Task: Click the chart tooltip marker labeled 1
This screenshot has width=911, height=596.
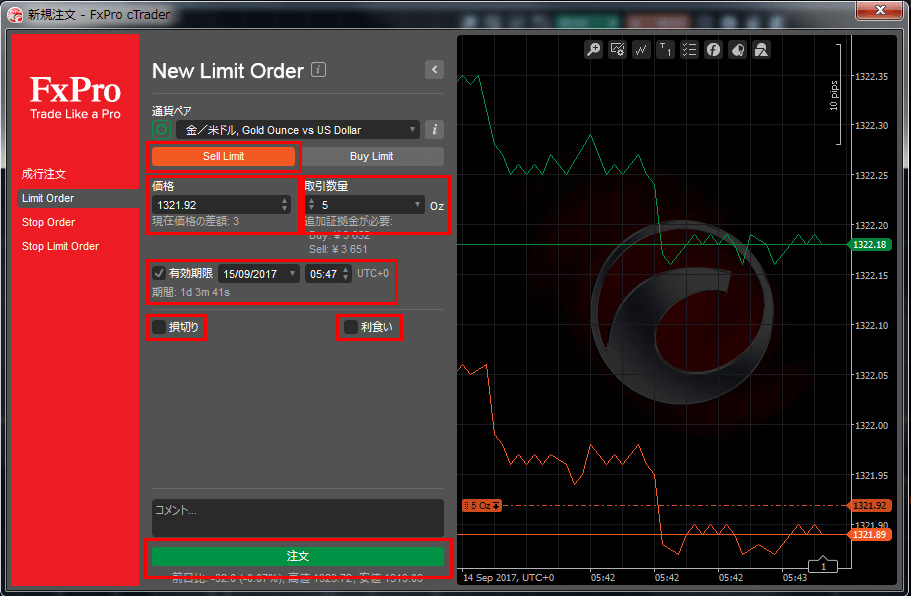Action: click(823, 565)
